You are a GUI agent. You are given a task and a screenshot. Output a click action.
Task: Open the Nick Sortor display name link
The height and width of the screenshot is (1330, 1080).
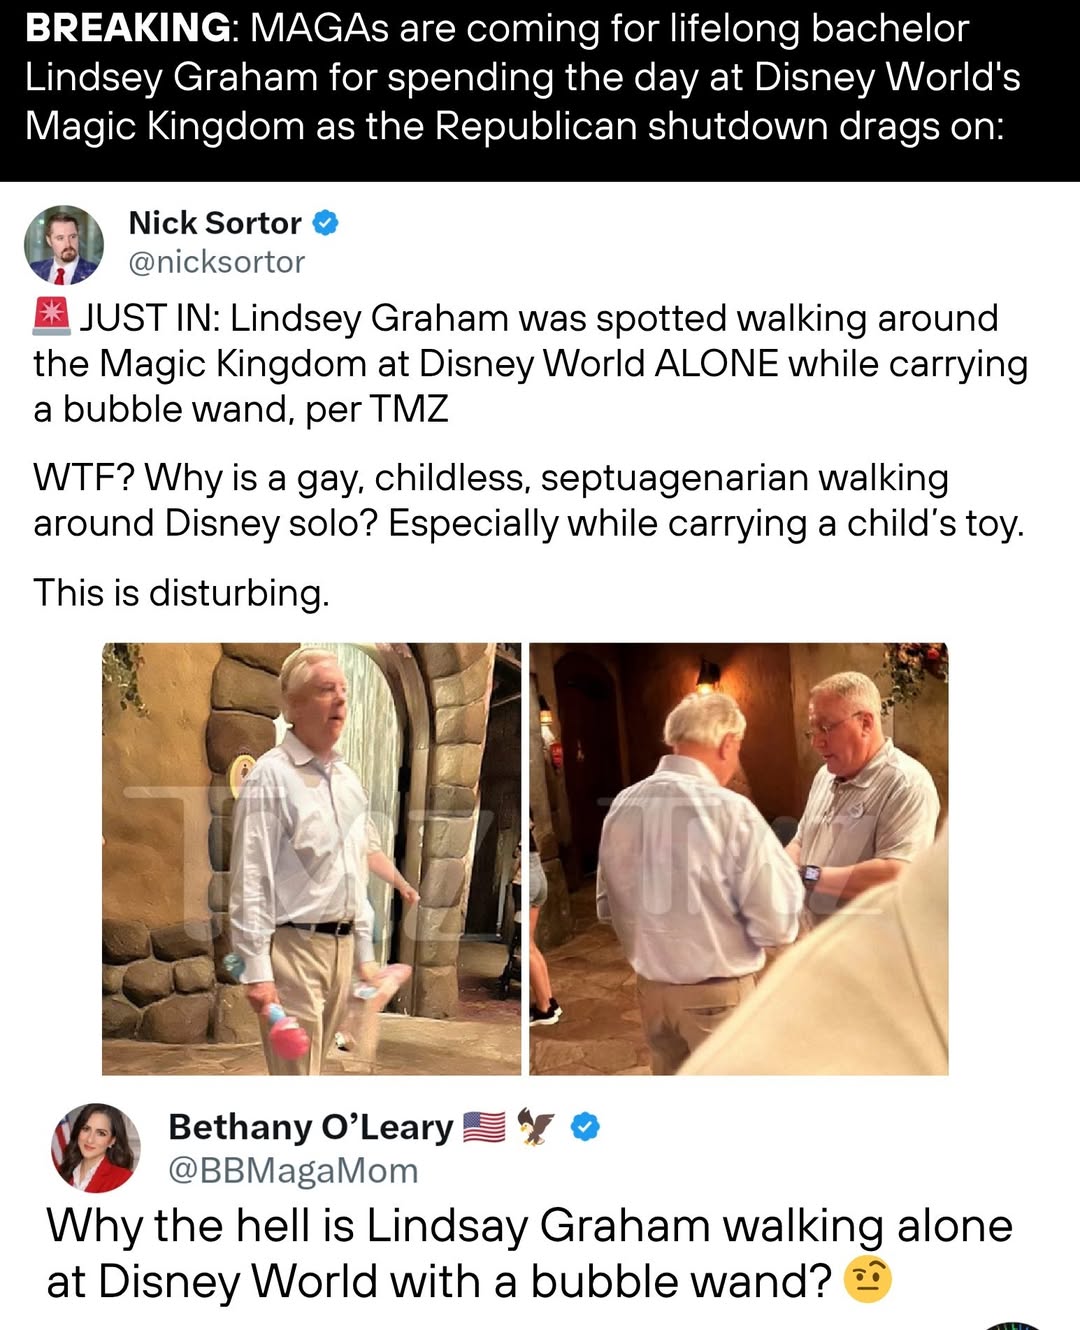click(215, 223)
